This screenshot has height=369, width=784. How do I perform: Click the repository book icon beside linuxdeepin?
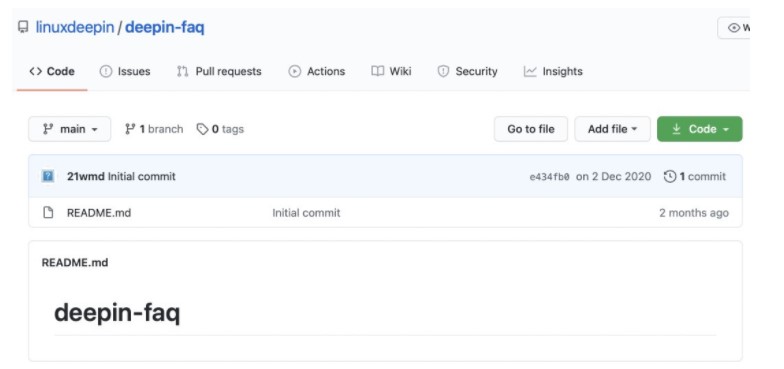[x=23, y=26]
